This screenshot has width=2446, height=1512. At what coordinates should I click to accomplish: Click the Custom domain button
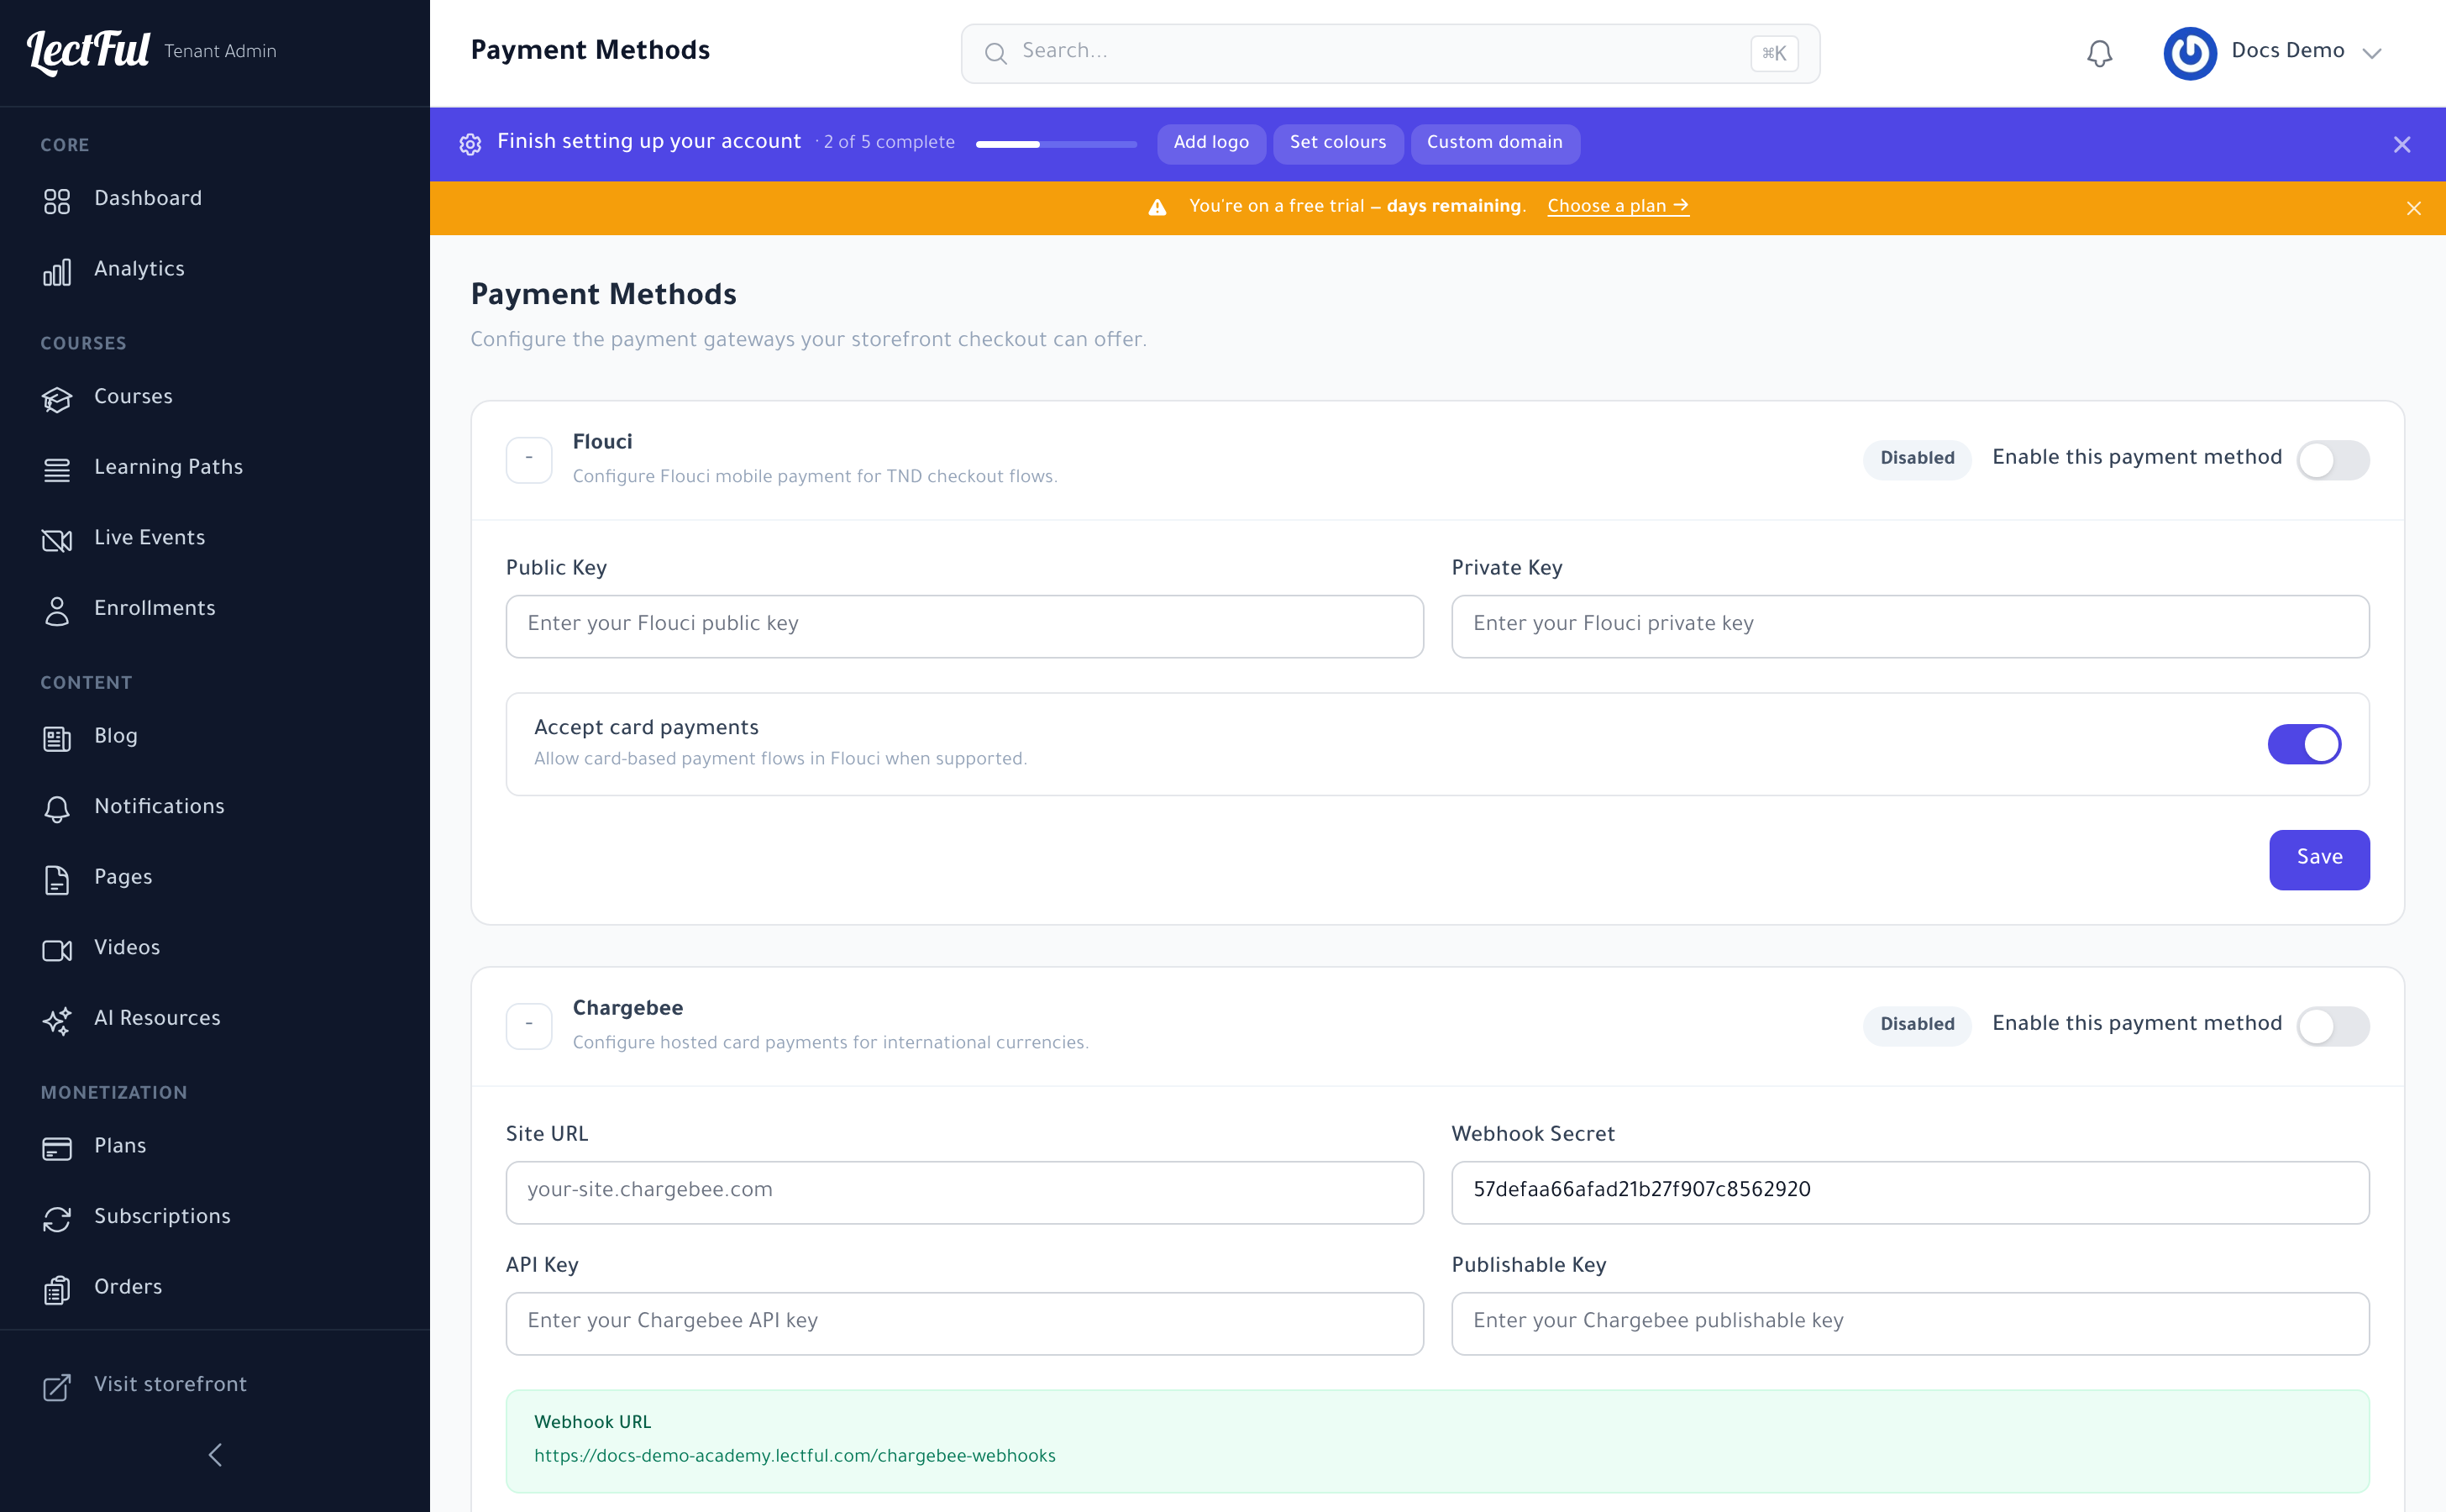point(1495,143)
